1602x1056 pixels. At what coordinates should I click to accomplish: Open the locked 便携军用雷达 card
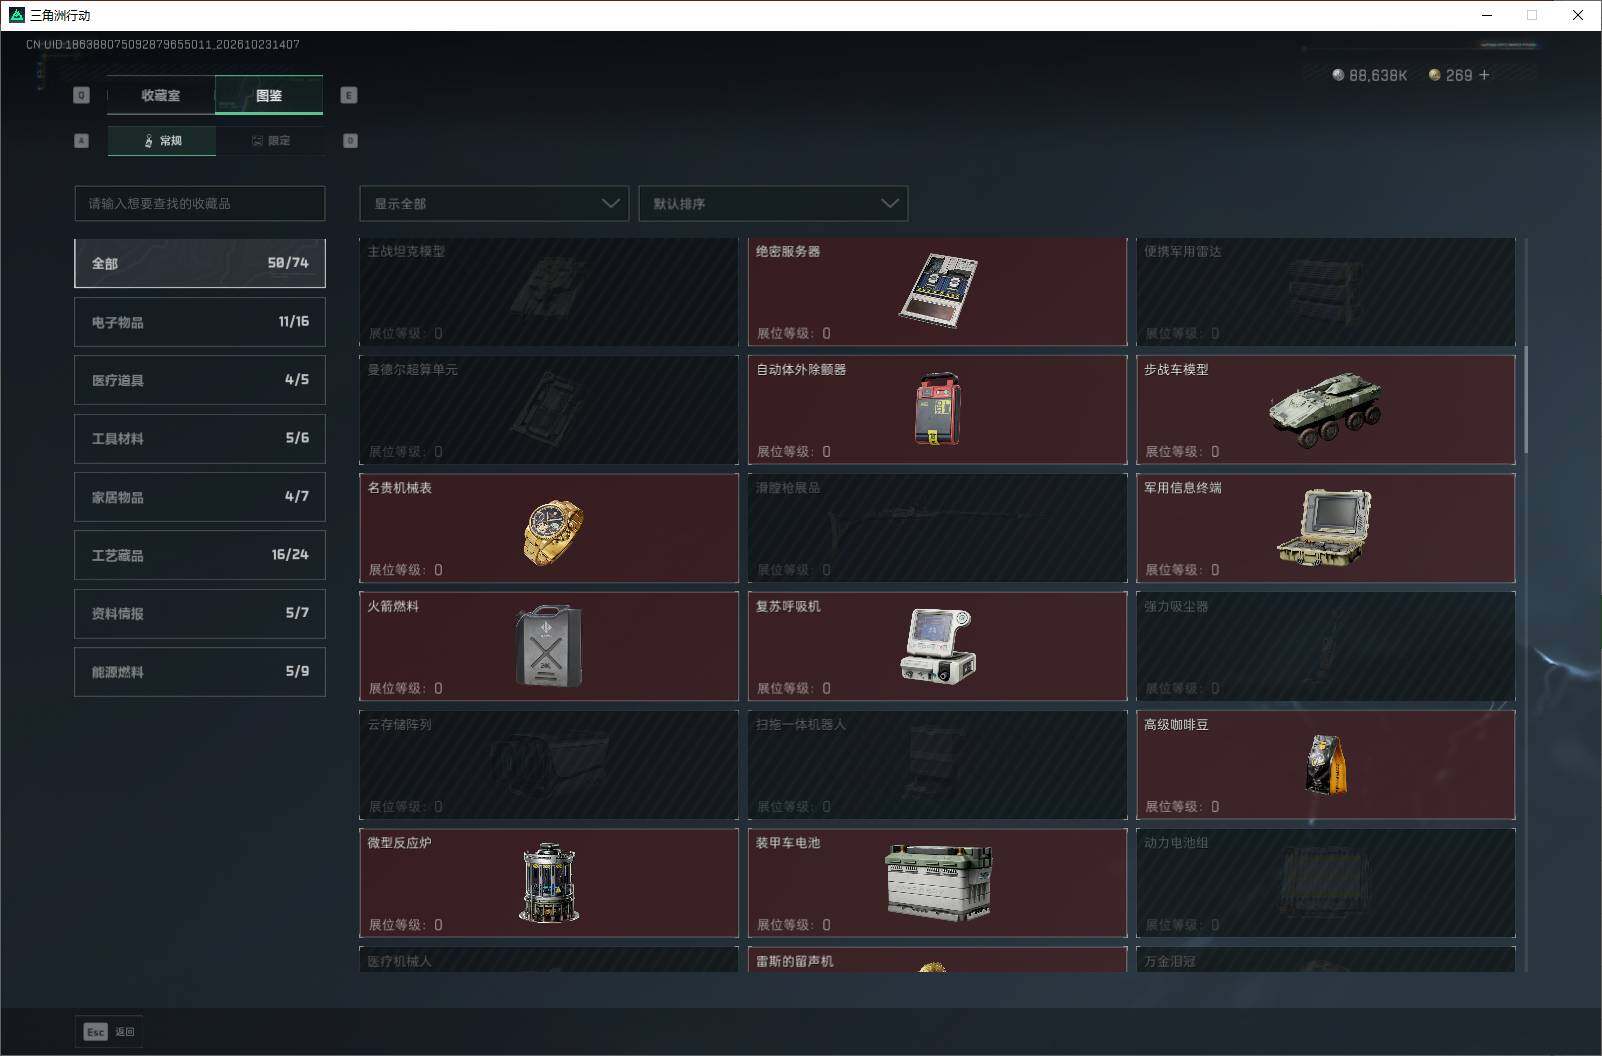tap(1326, 291)
